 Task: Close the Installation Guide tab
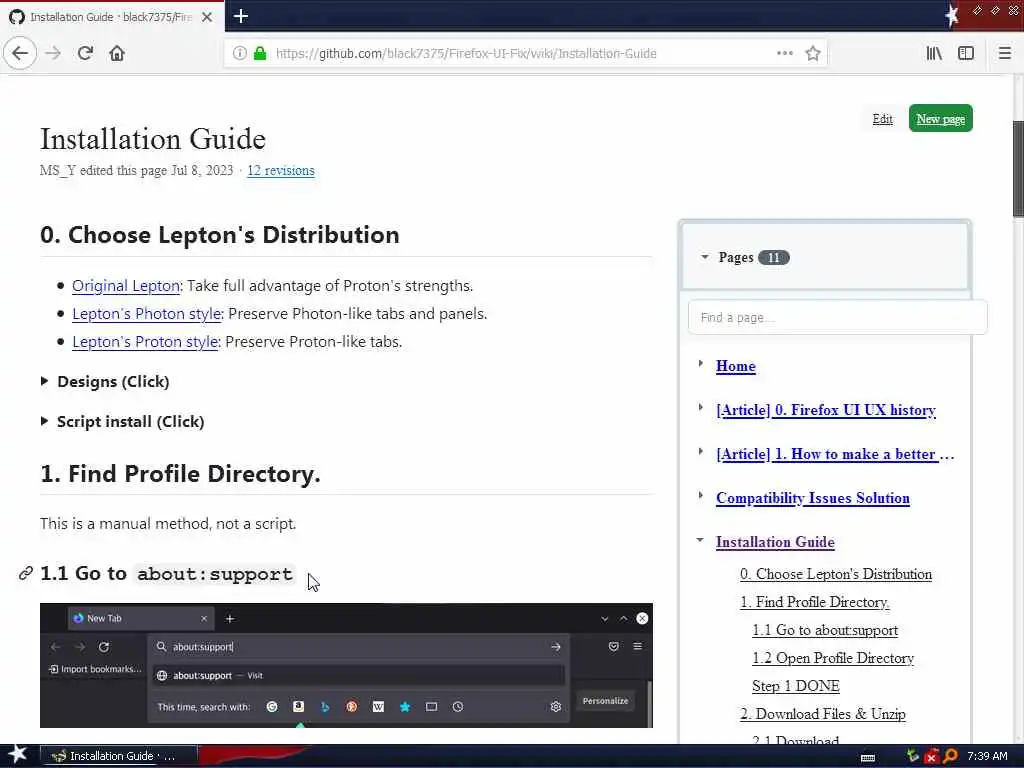coord(206,17)
